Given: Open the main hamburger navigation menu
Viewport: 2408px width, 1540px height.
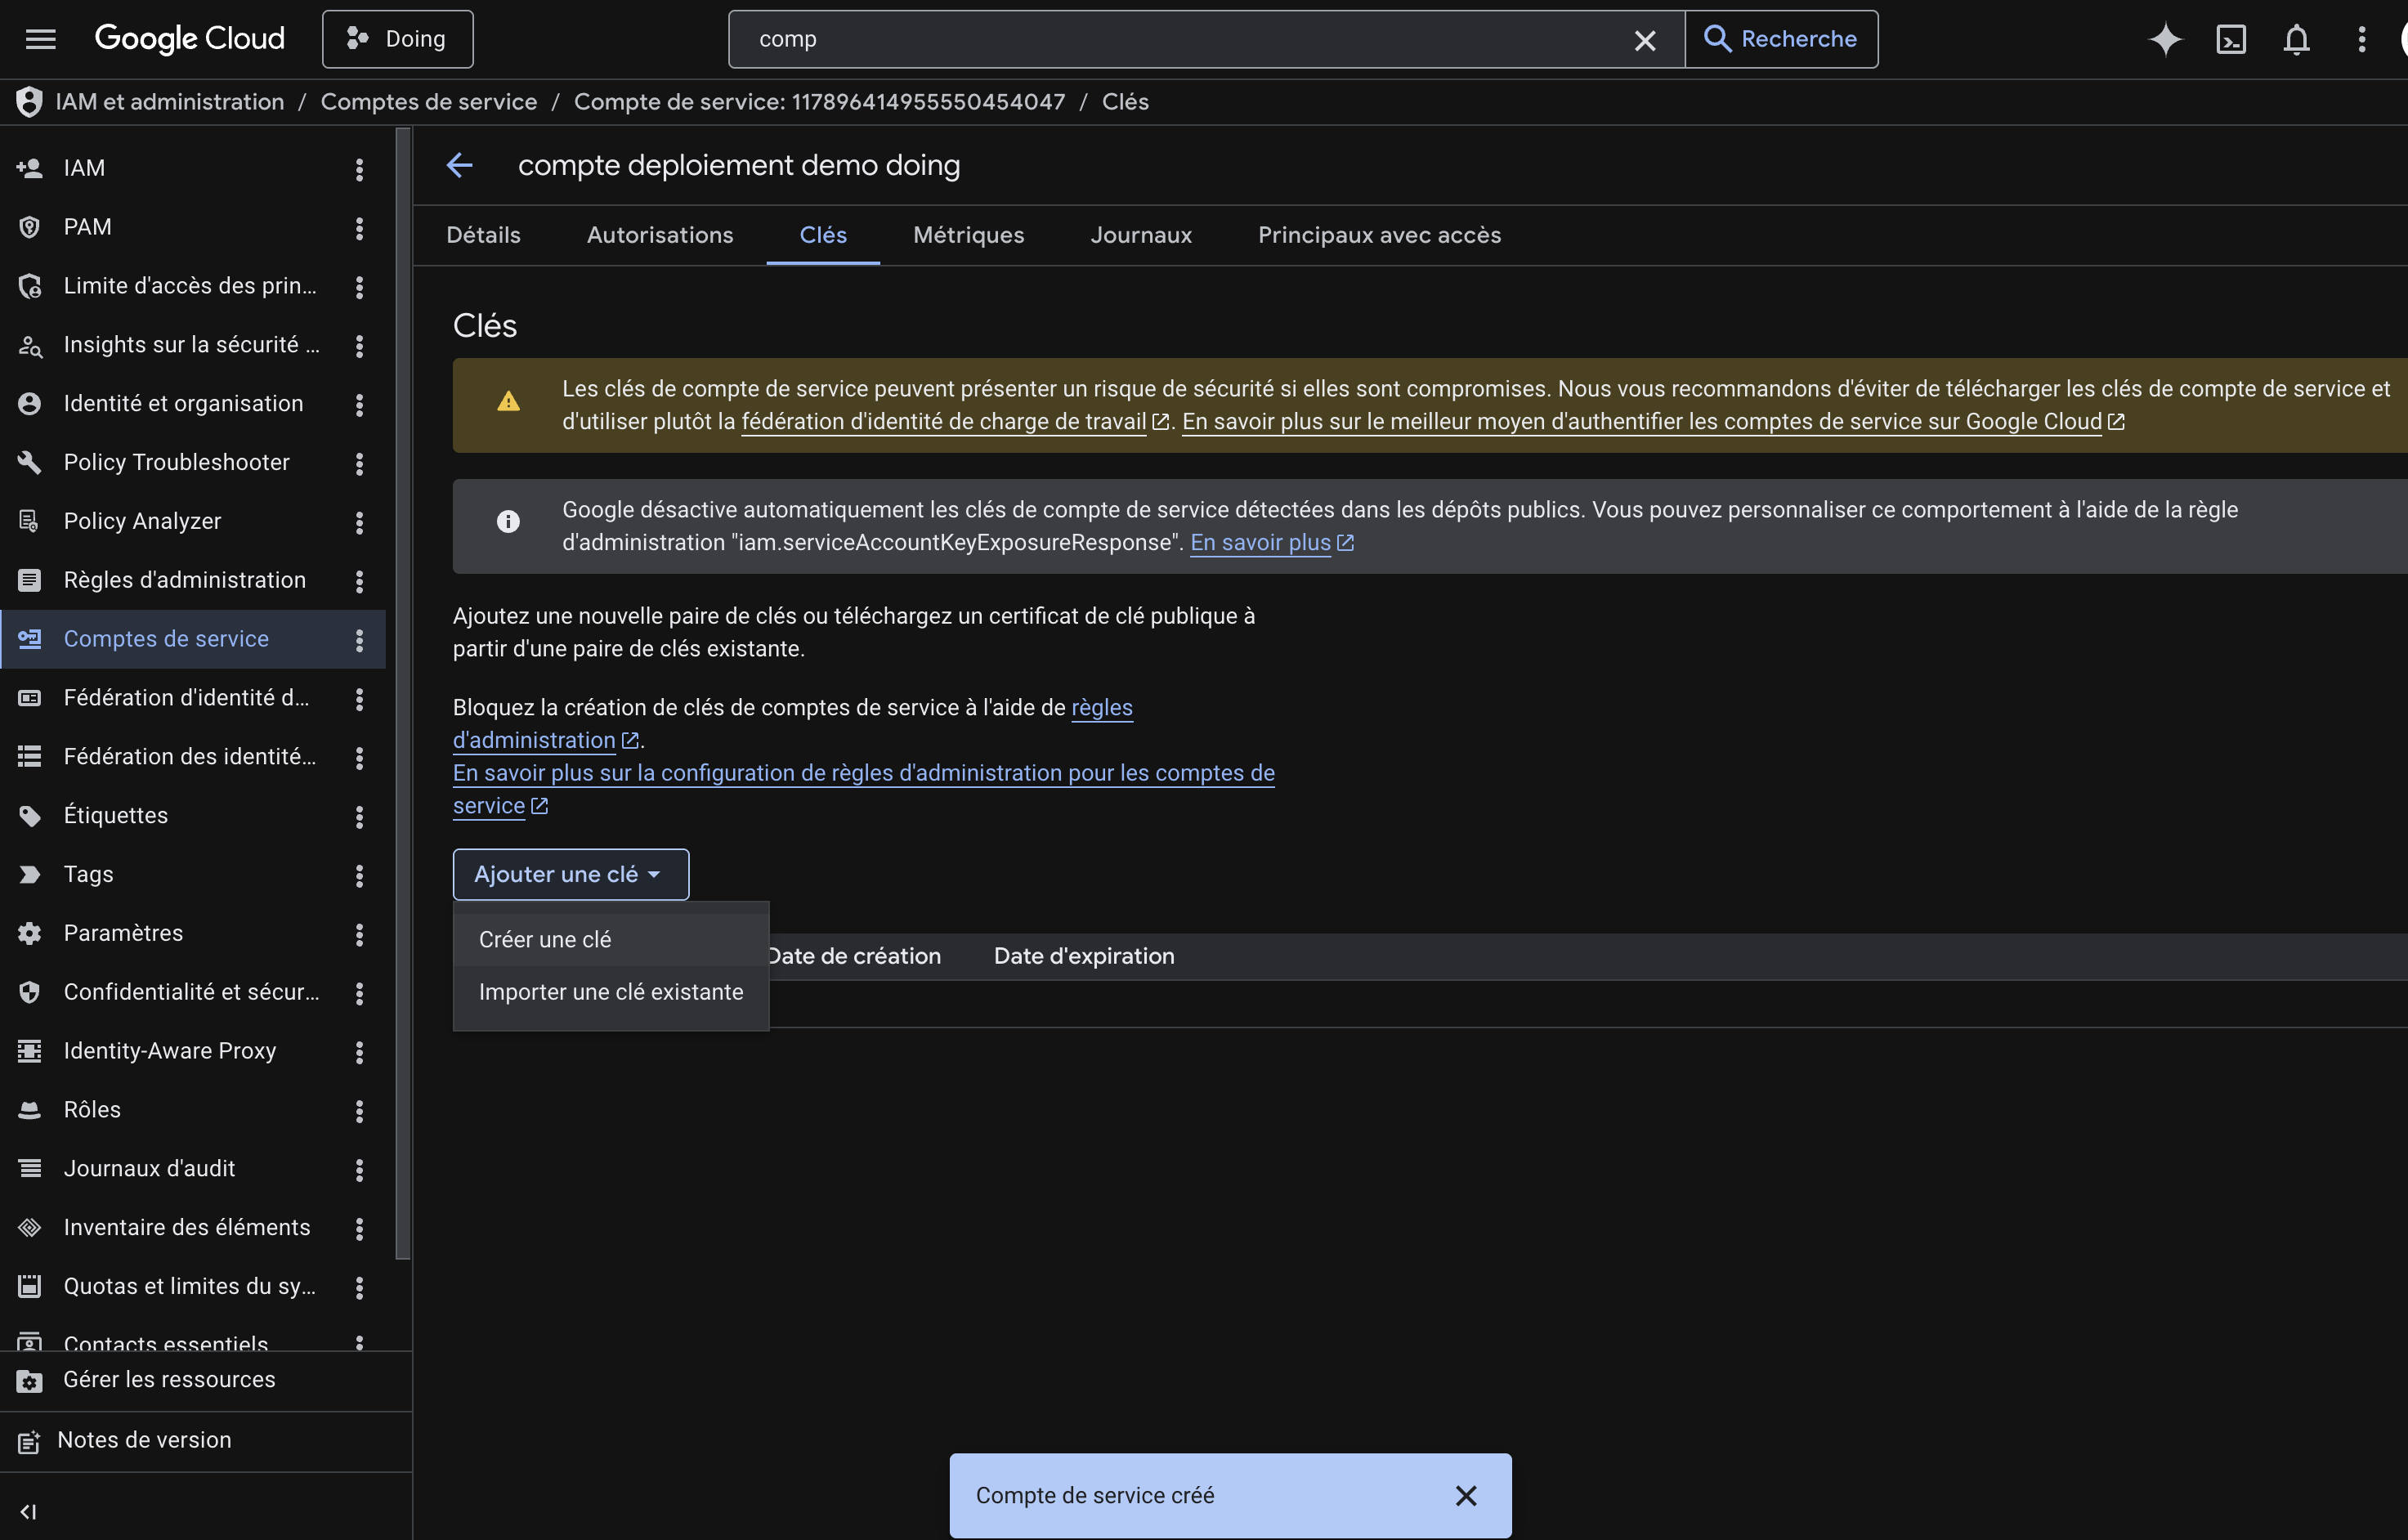Looking at the screenshot, I should (40, 39).
